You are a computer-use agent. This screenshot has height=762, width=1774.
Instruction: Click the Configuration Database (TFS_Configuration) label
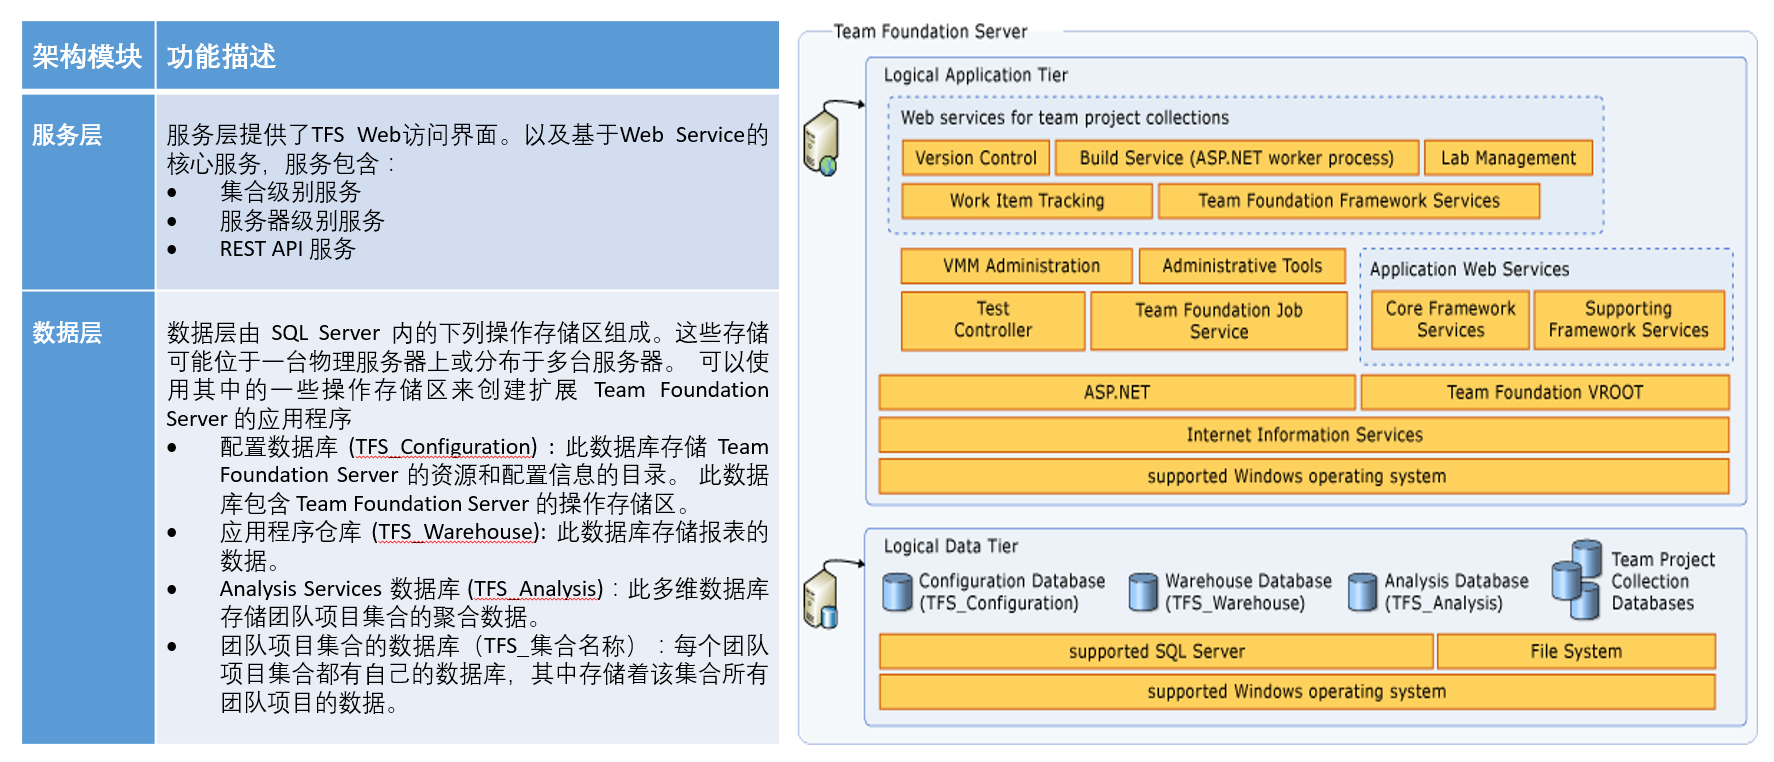point(1012,592)
